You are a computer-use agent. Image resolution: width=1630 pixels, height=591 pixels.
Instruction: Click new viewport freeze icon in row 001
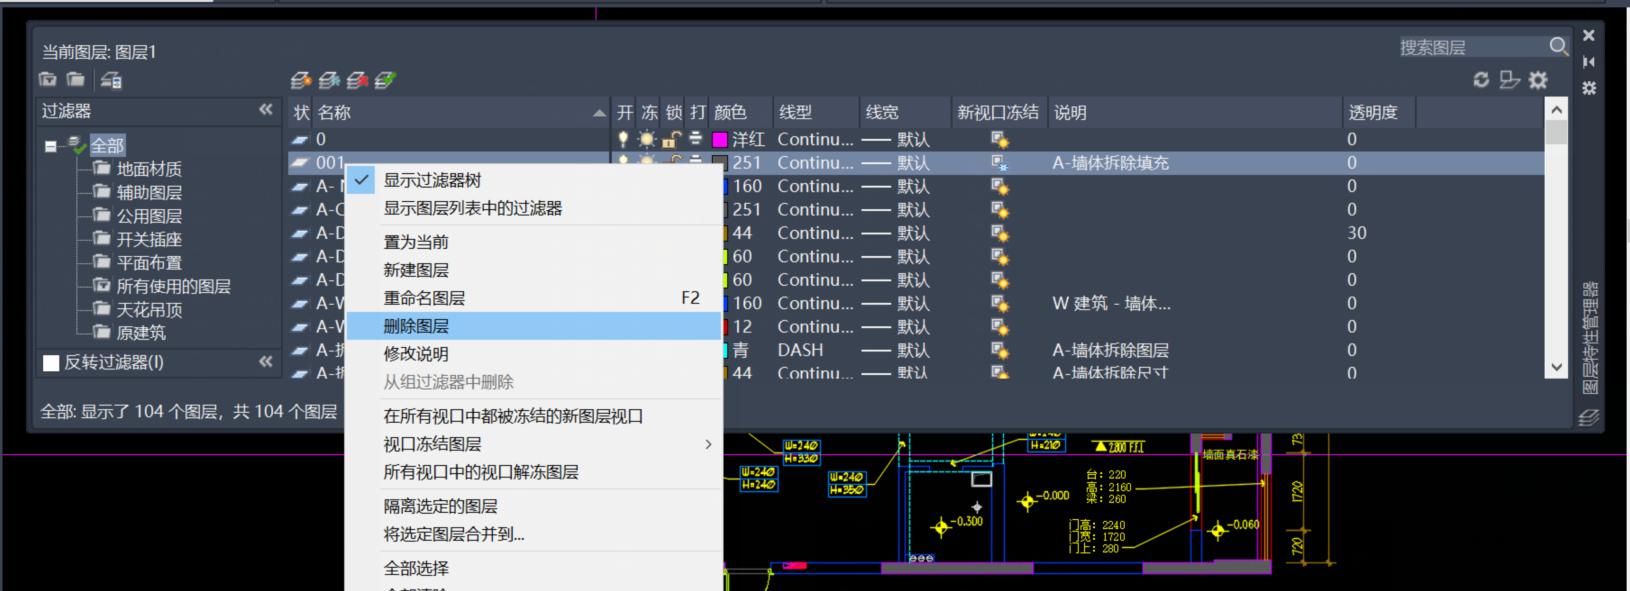999,162
